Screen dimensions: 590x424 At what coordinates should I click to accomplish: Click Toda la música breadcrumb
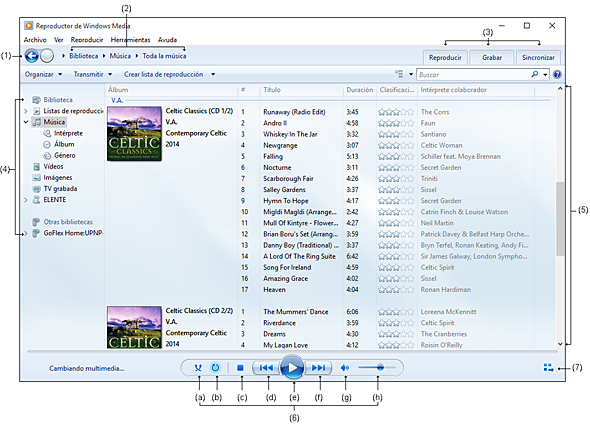click(164, 56)
